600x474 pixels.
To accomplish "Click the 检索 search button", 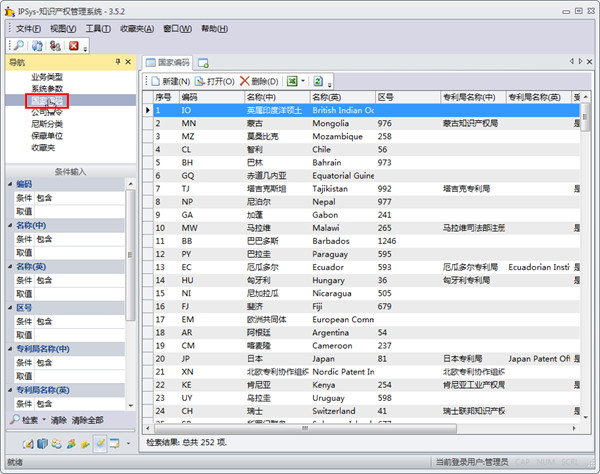I will pos(24,420).
